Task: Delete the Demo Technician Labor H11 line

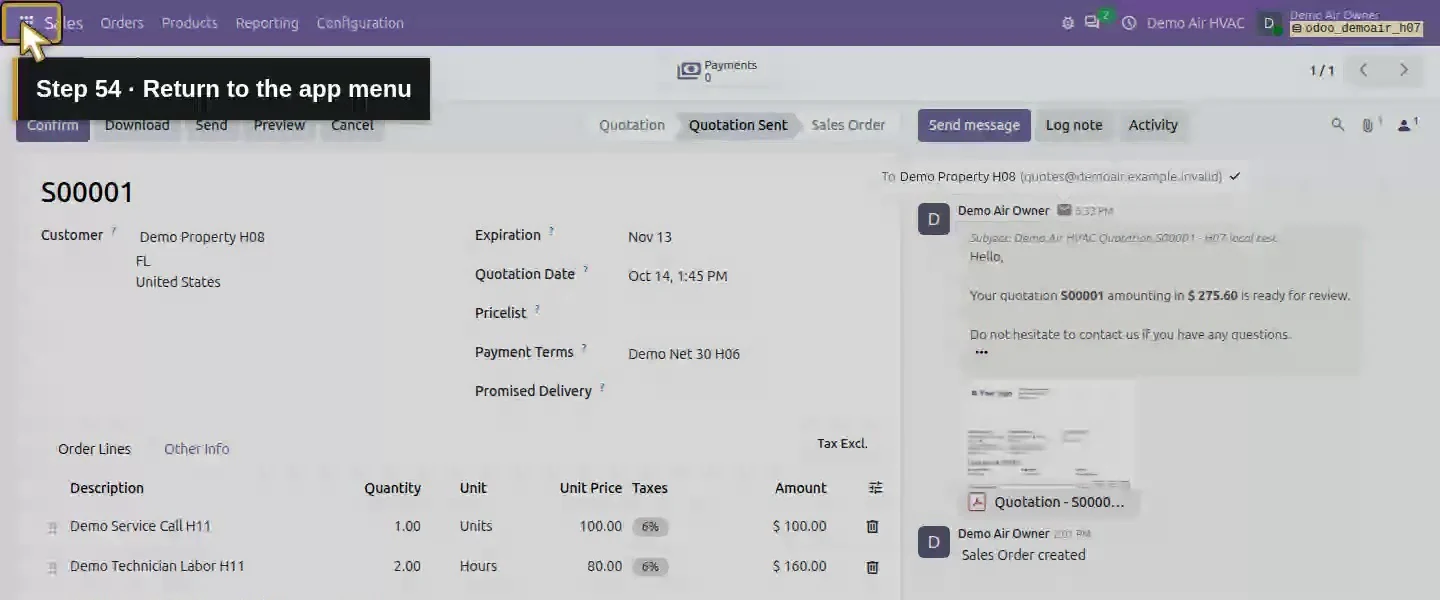Action: pyautogui.click(x=872, y=567)
